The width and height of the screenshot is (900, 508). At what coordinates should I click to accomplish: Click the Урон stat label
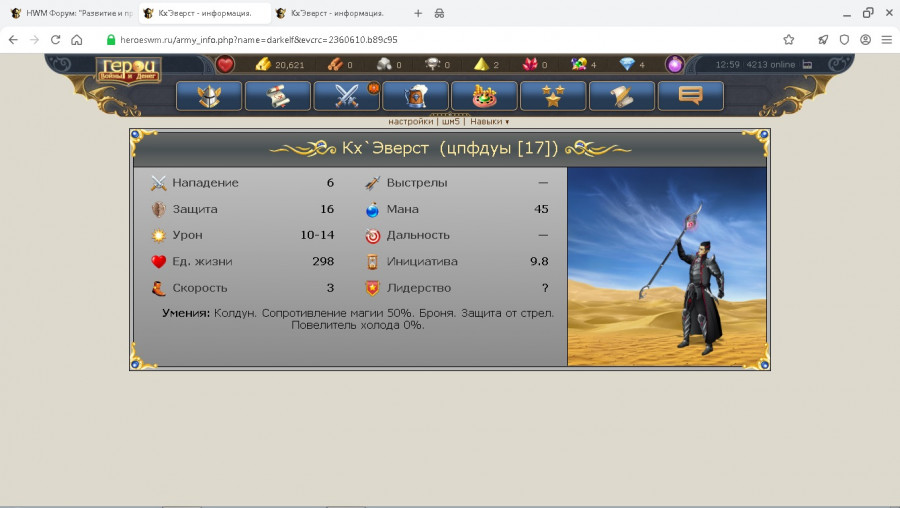[x=187, y=235]
